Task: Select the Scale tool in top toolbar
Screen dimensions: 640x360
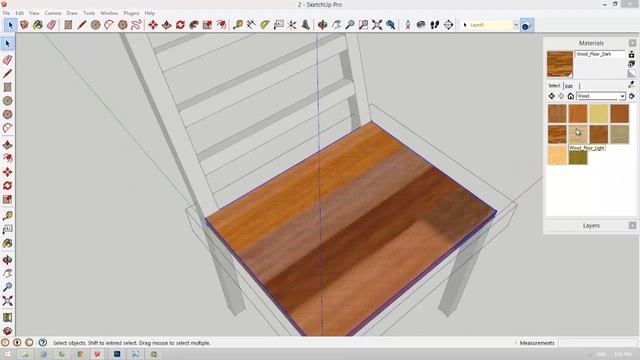Action: click(x=207, y=25)
